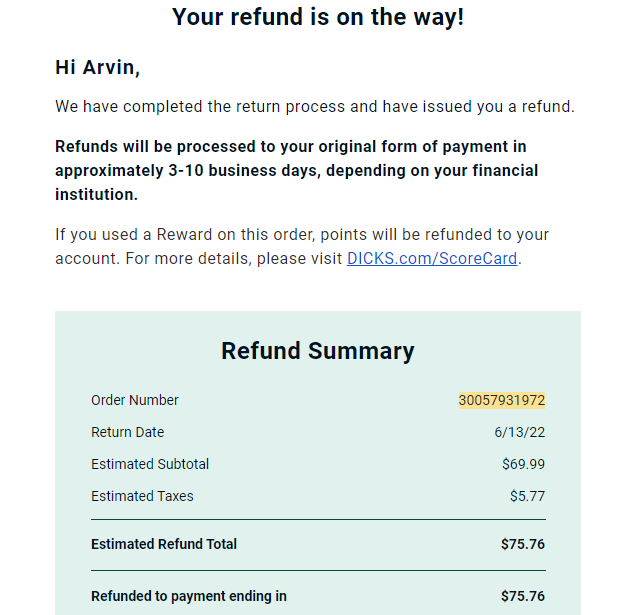
Task: Click the Estimated Refund Total label
Action: (x=164, y=544)
